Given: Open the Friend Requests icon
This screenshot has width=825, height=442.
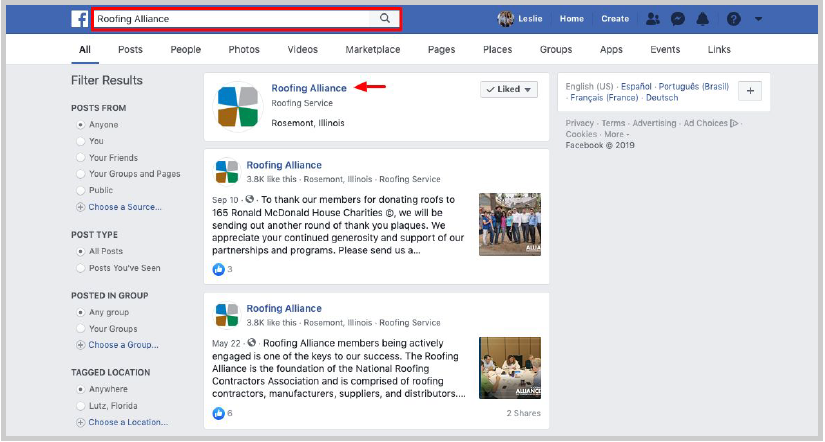Looking at the screenshot, I should tap(653, 19).
